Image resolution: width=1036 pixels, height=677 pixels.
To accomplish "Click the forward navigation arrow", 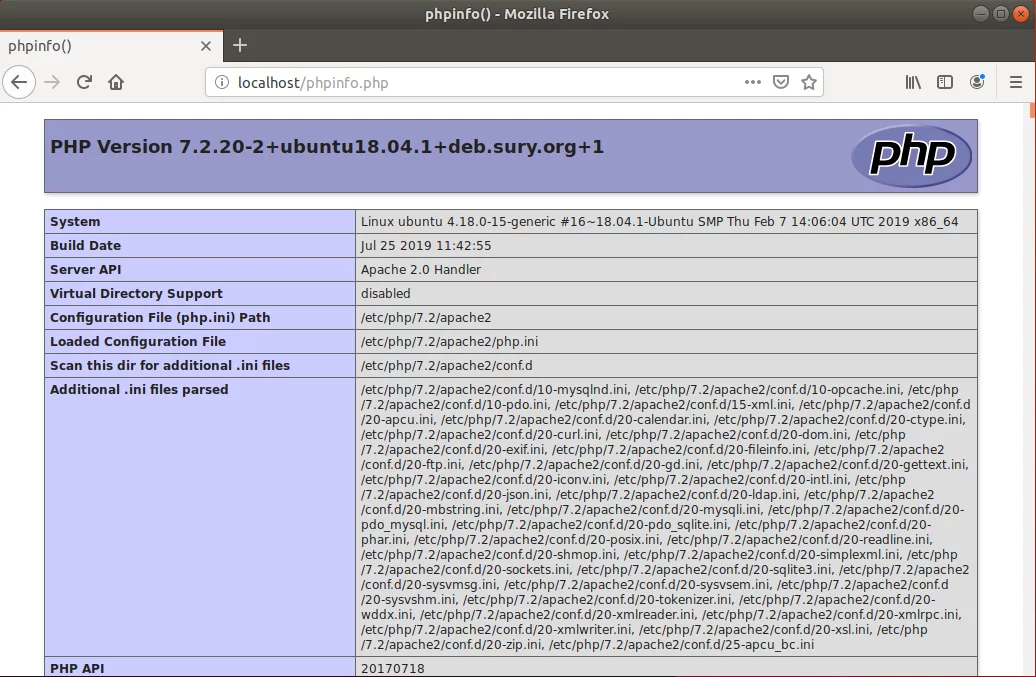I will [x=52, y=83].
